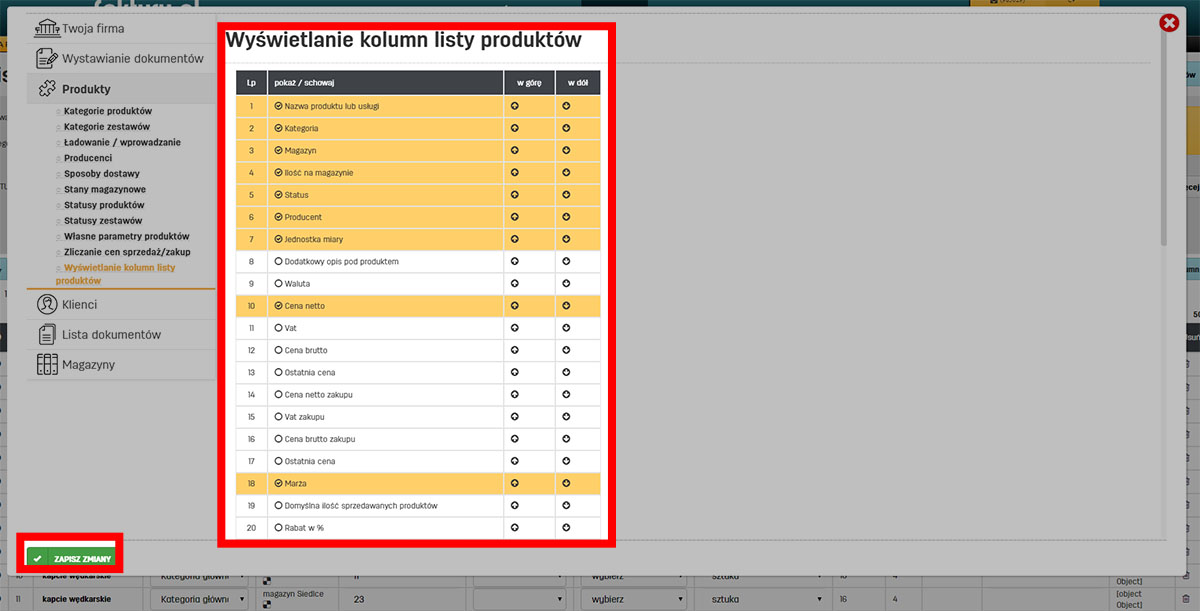
Task: Click the Lista dokumentów list icon
Action: 45,333
